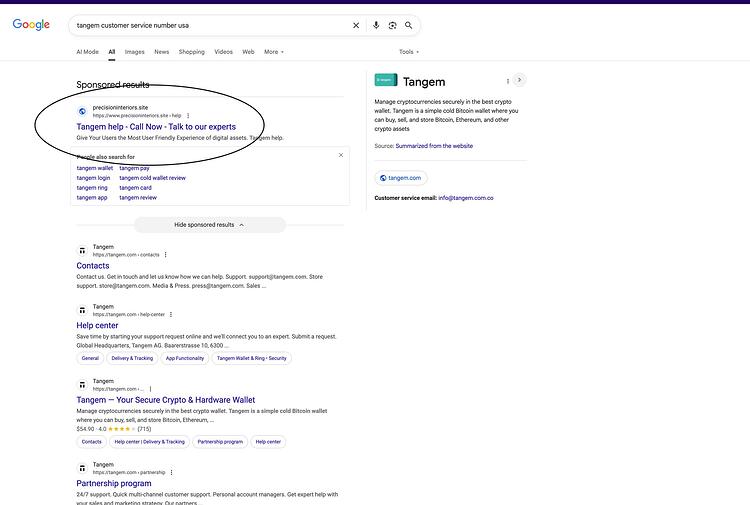Open the Tools dropdown

click(x=409, y=52)
